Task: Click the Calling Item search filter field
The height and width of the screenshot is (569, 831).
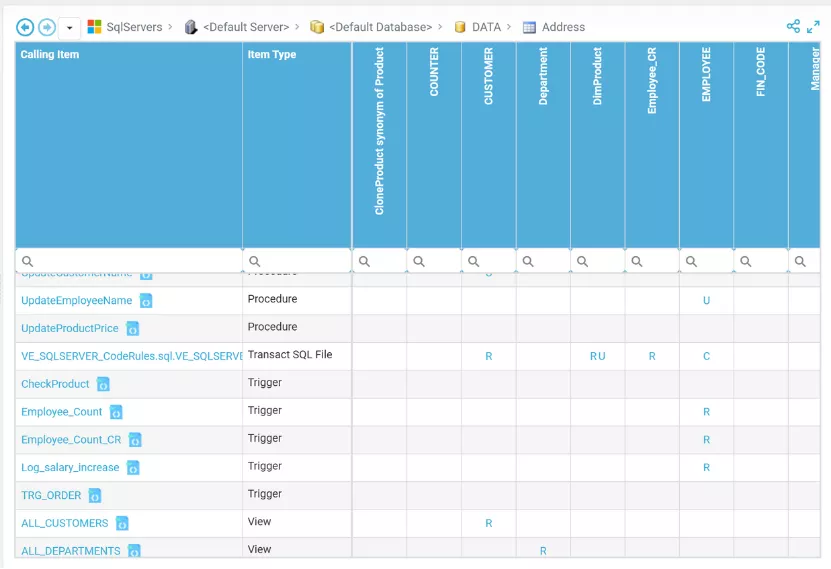Action: pyautogui.click(x=129, y=261)
